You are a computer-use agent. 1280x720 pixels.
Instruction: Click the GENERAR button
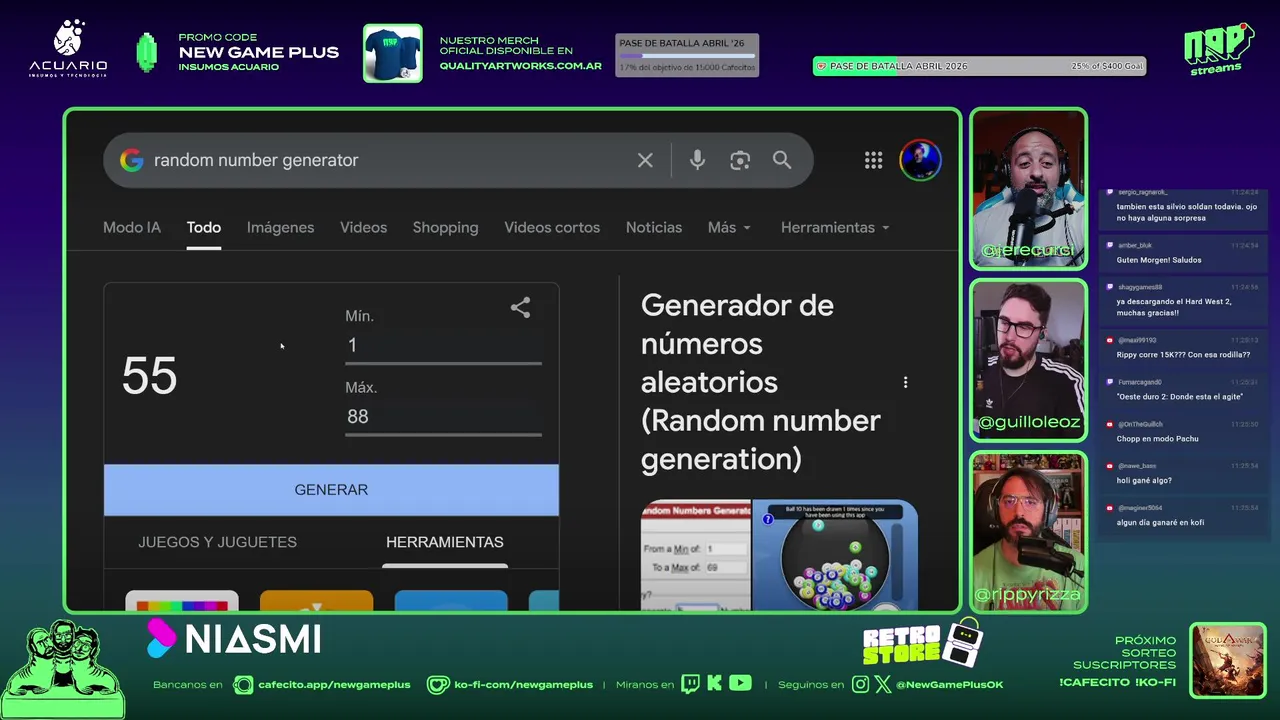point(331,490)
